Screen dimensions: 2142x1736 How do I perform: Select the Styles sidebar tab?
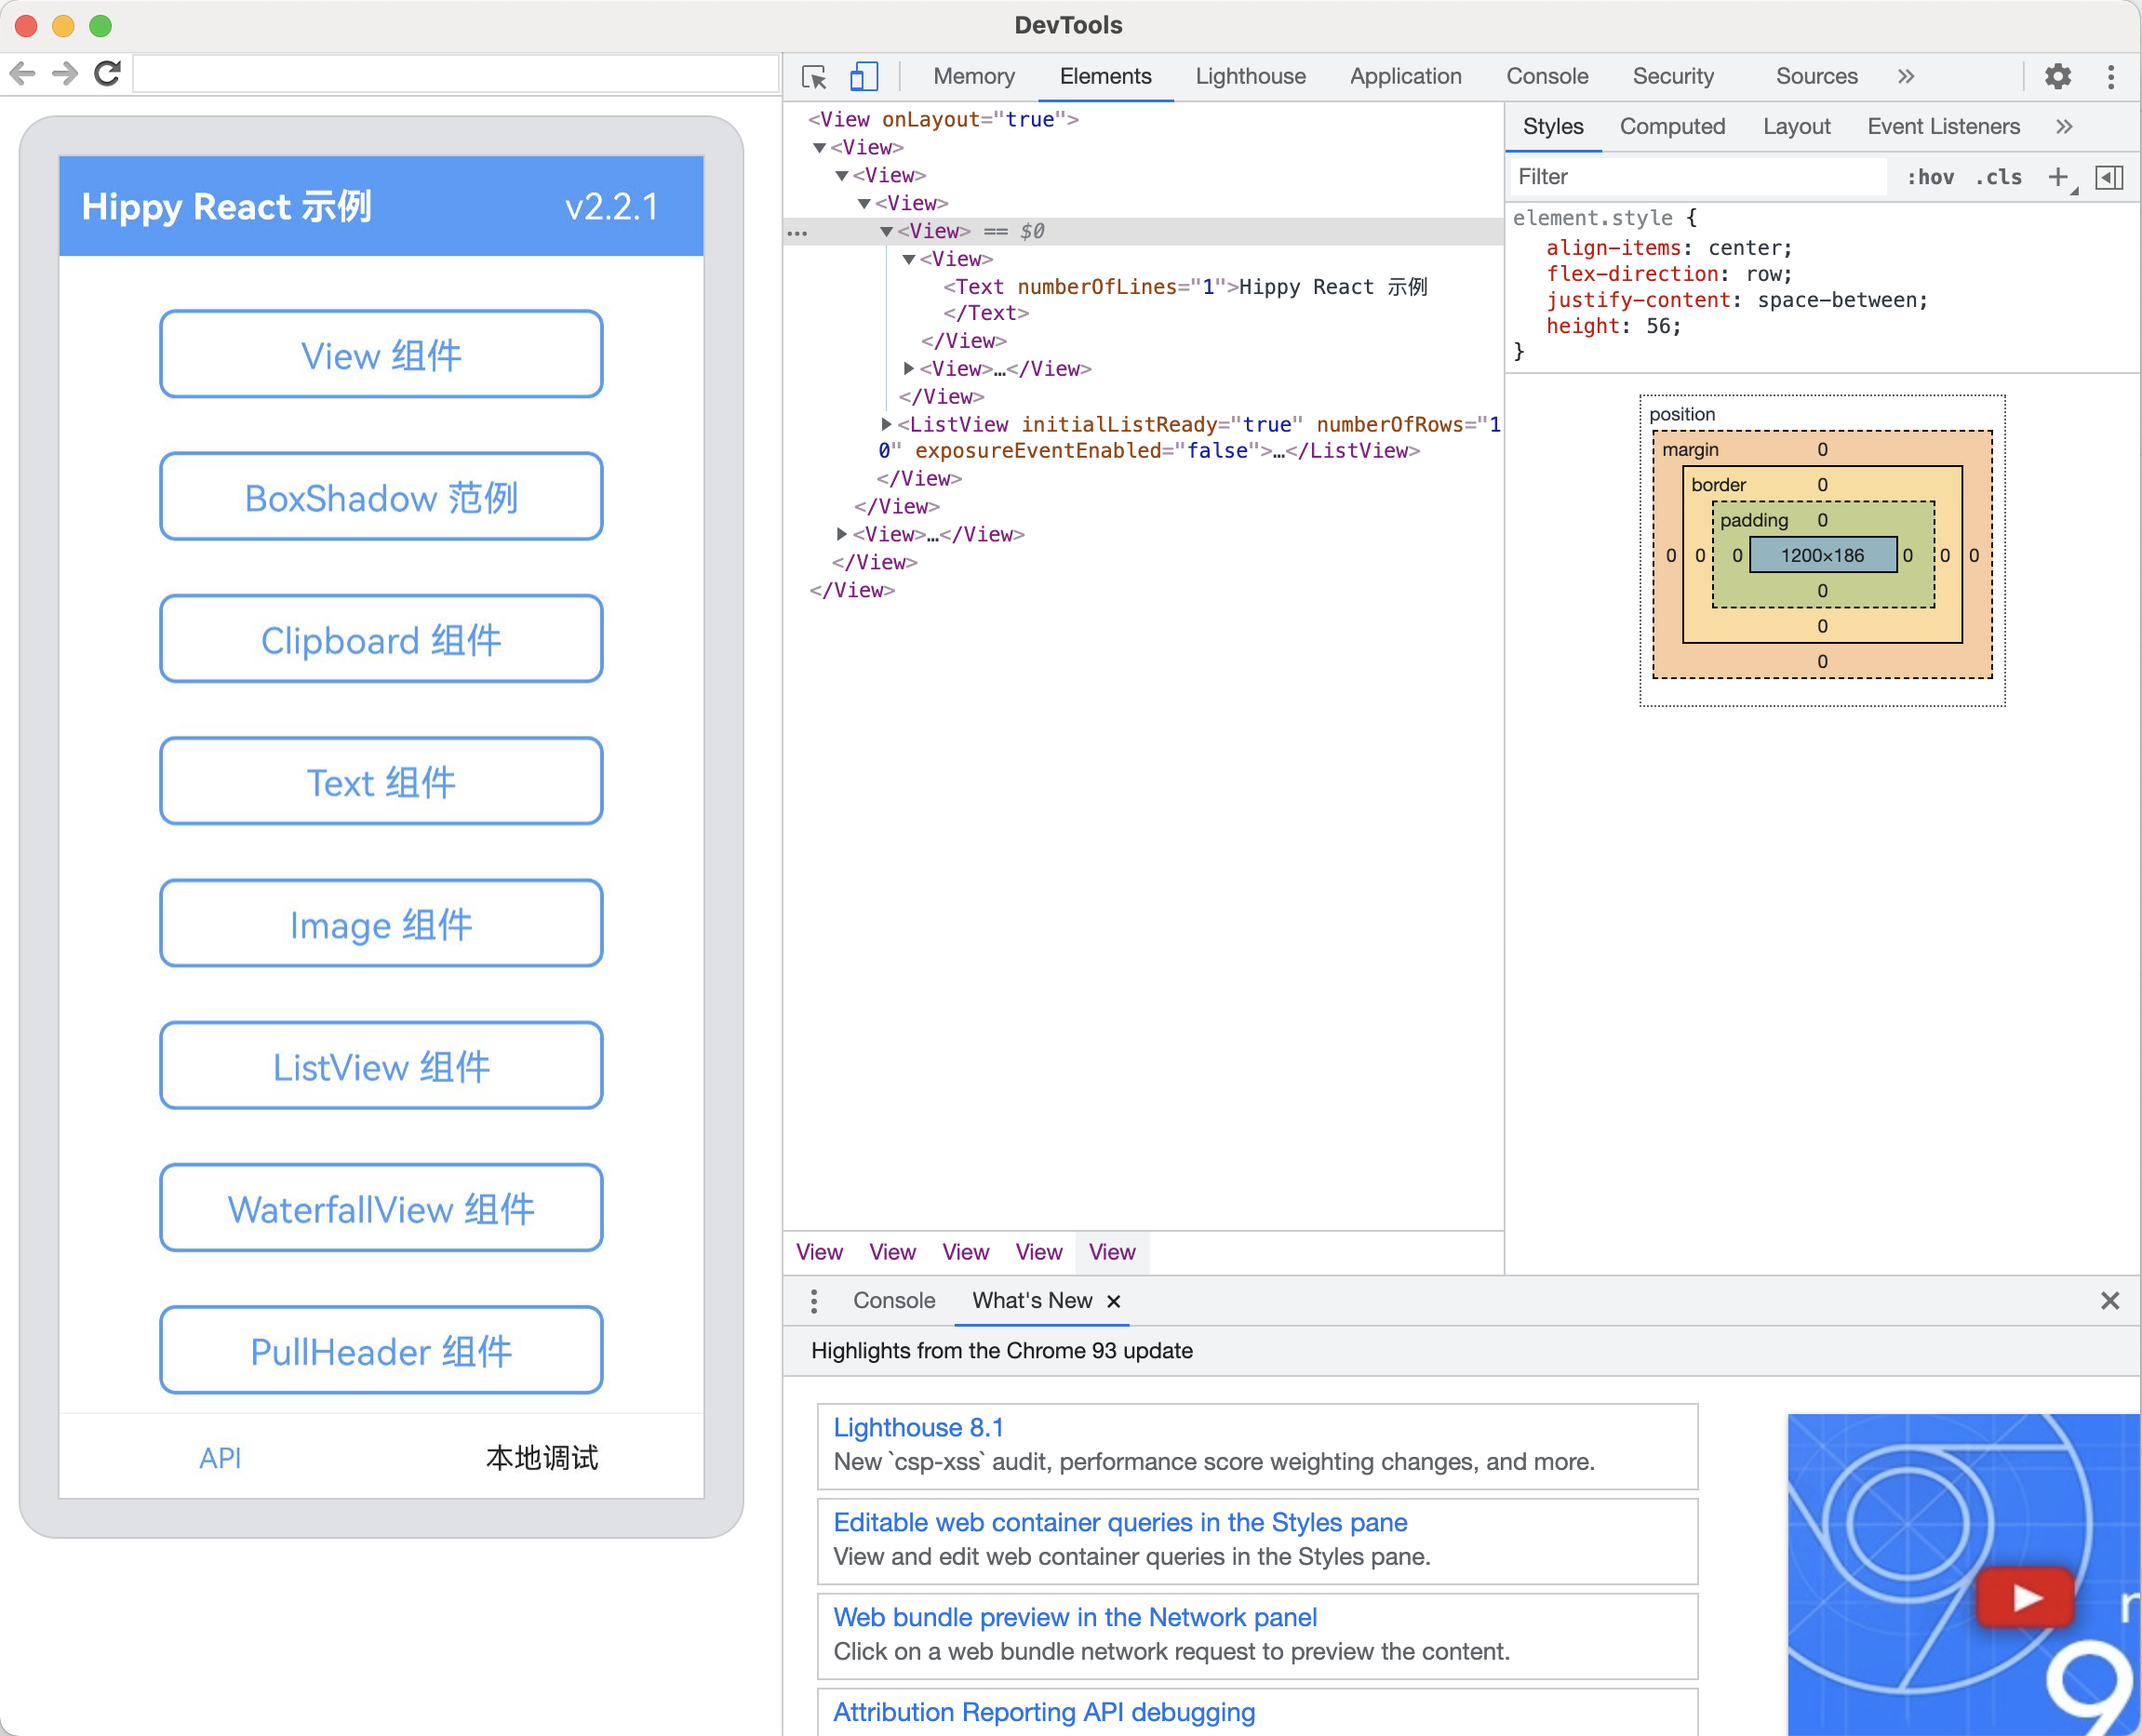[x=1553, y=127]
